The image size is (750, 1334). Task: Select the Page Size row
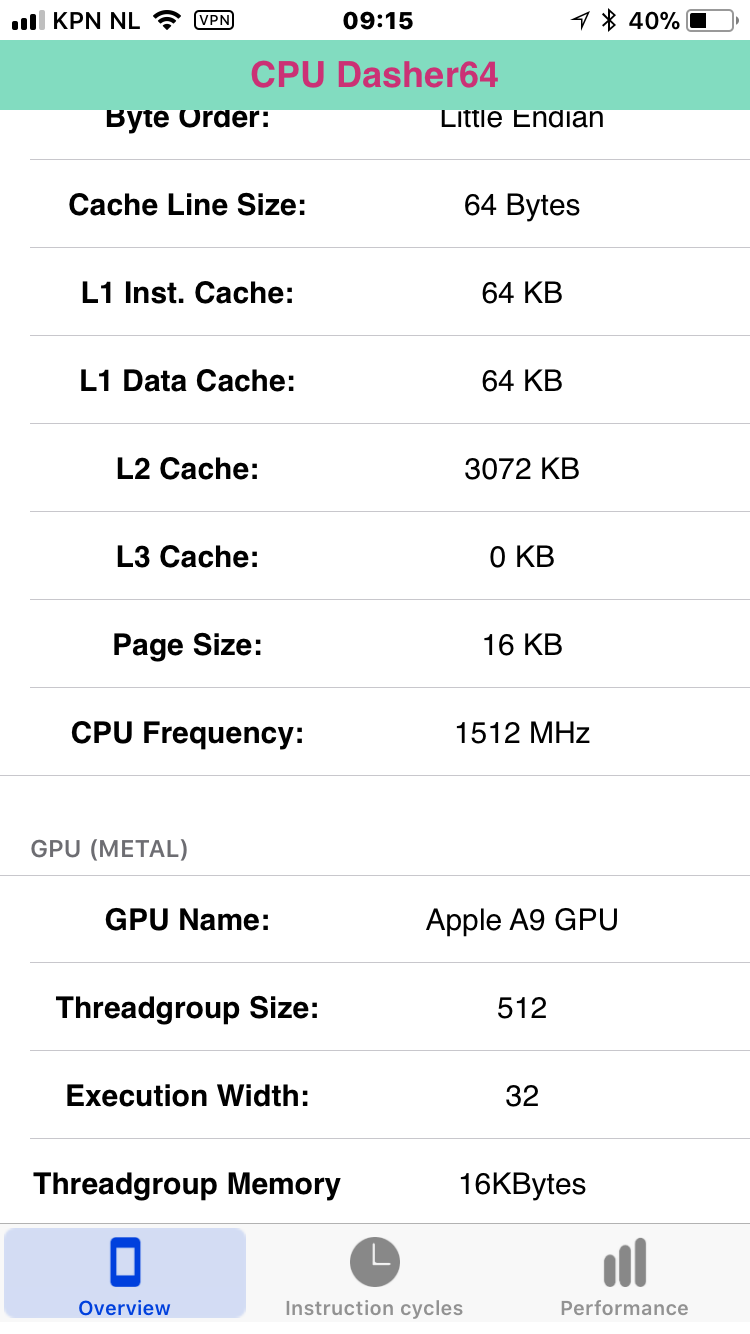[375, 645]
